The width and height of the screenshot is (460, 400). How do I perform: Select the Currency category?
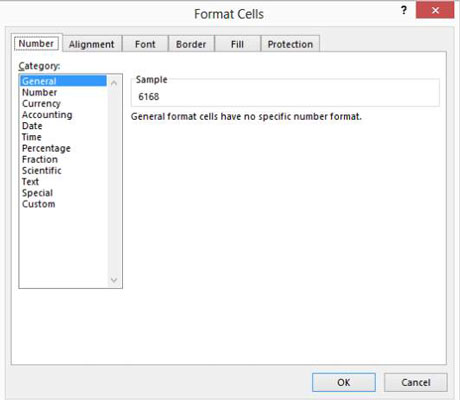tap(63, 103)
